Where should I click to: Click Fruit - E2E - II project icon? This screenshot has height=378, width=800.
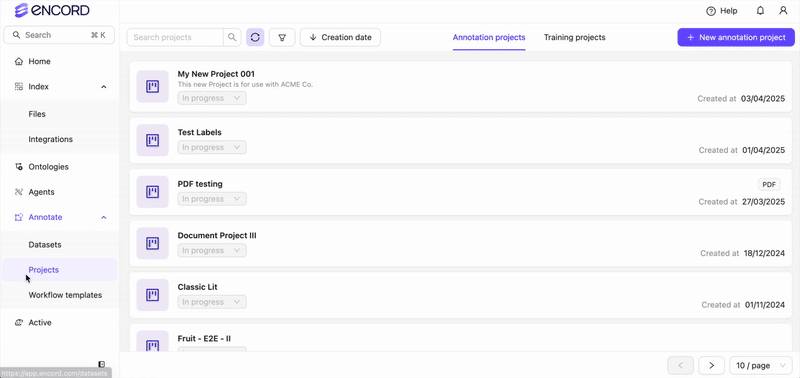click(153, 341)
